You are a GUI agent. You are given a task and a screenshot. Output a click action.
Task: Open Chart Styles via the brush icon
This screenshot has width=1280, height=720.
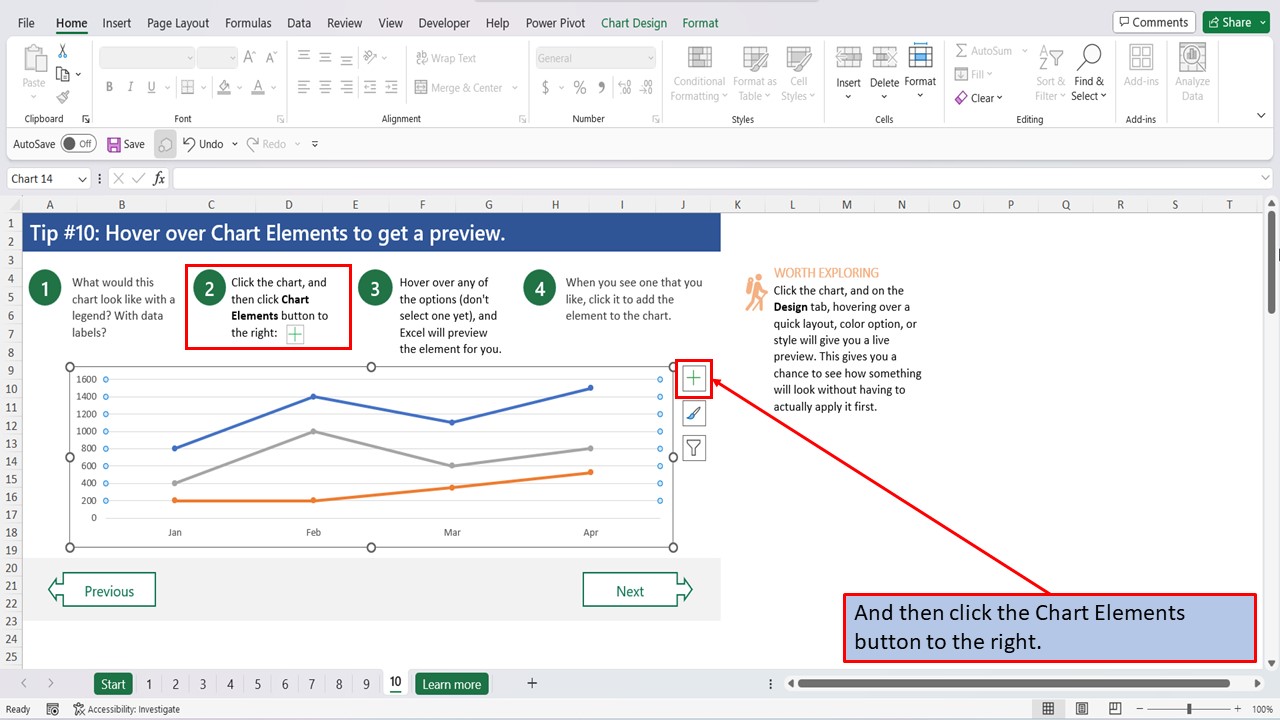693,412
